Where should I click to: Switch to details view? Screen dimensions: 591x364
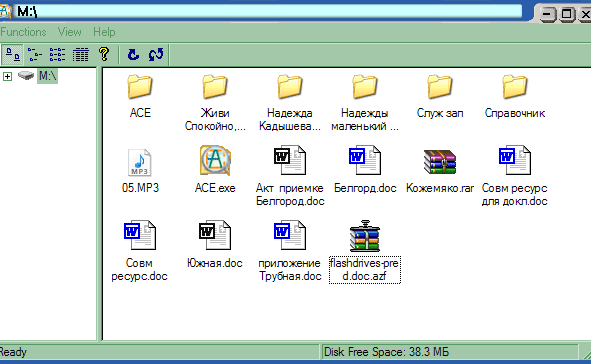pos(80,55)
